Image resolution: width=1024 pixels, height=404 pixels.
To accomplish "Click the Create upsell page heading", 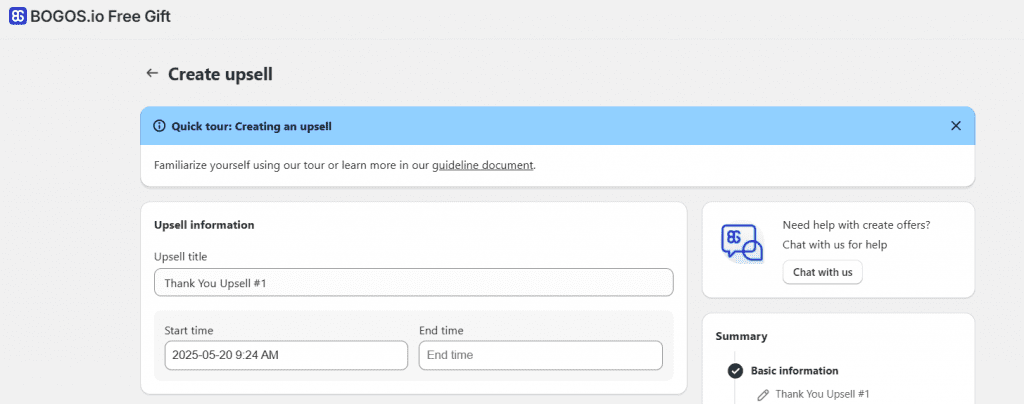I will pos(220,74).
